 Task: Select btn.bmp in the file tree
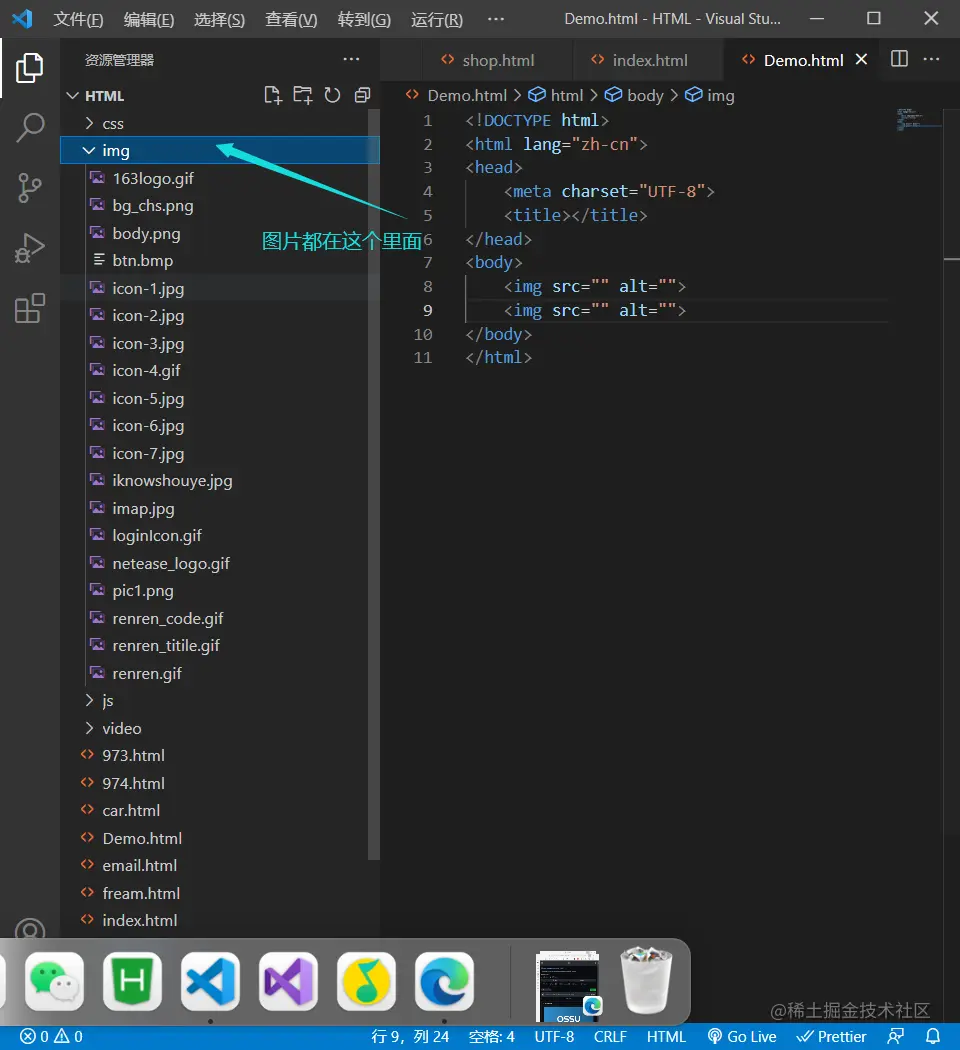(143, 260)
